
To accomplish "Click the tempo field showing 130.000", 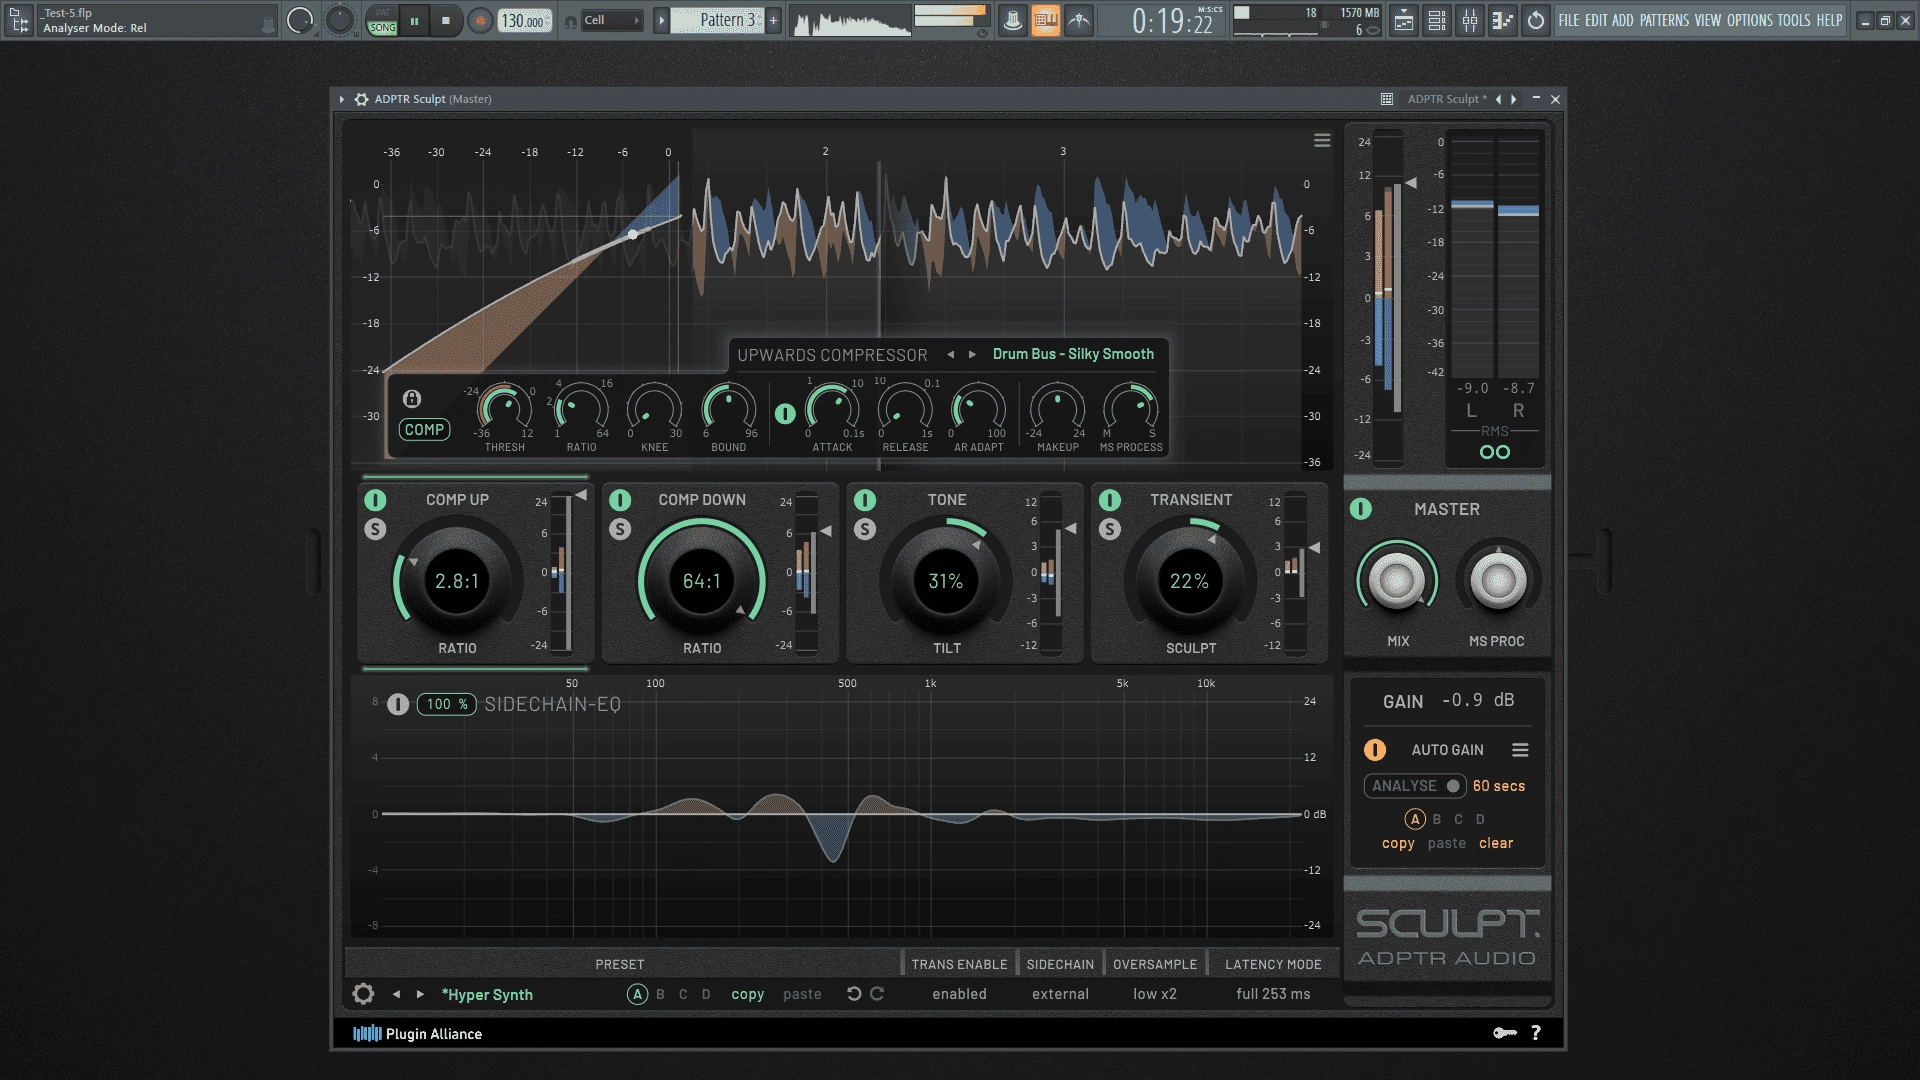I will coord(524,21).
